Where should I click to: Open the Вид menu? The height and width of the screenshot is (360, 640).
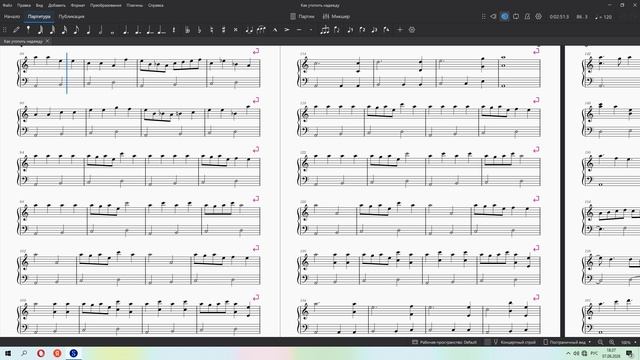[39, 5]
